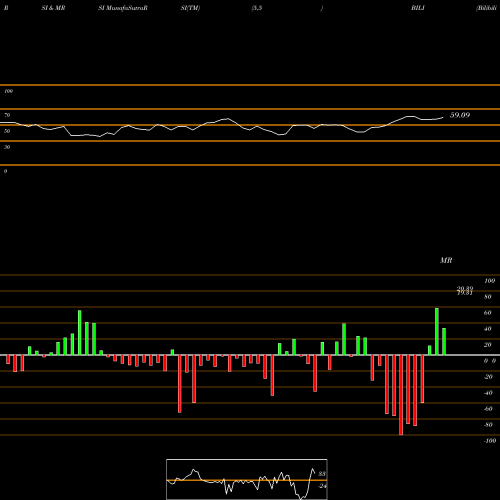Open the small RSI preview chart thumbnail
Screen dimensions: 500x500
pos(247,479)
